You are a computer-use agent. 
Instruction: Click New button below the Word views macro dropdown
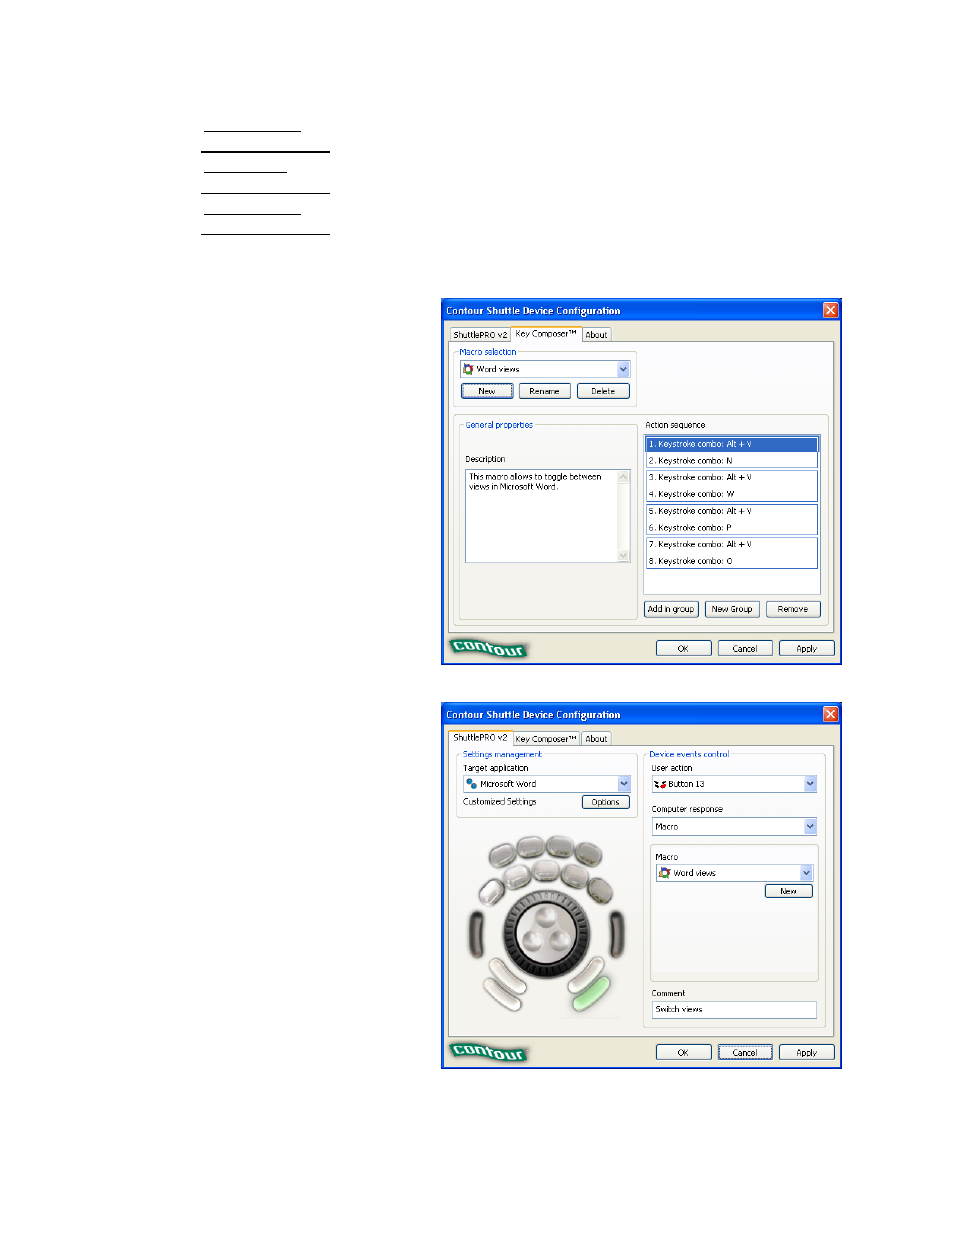[x=789, y=891]
